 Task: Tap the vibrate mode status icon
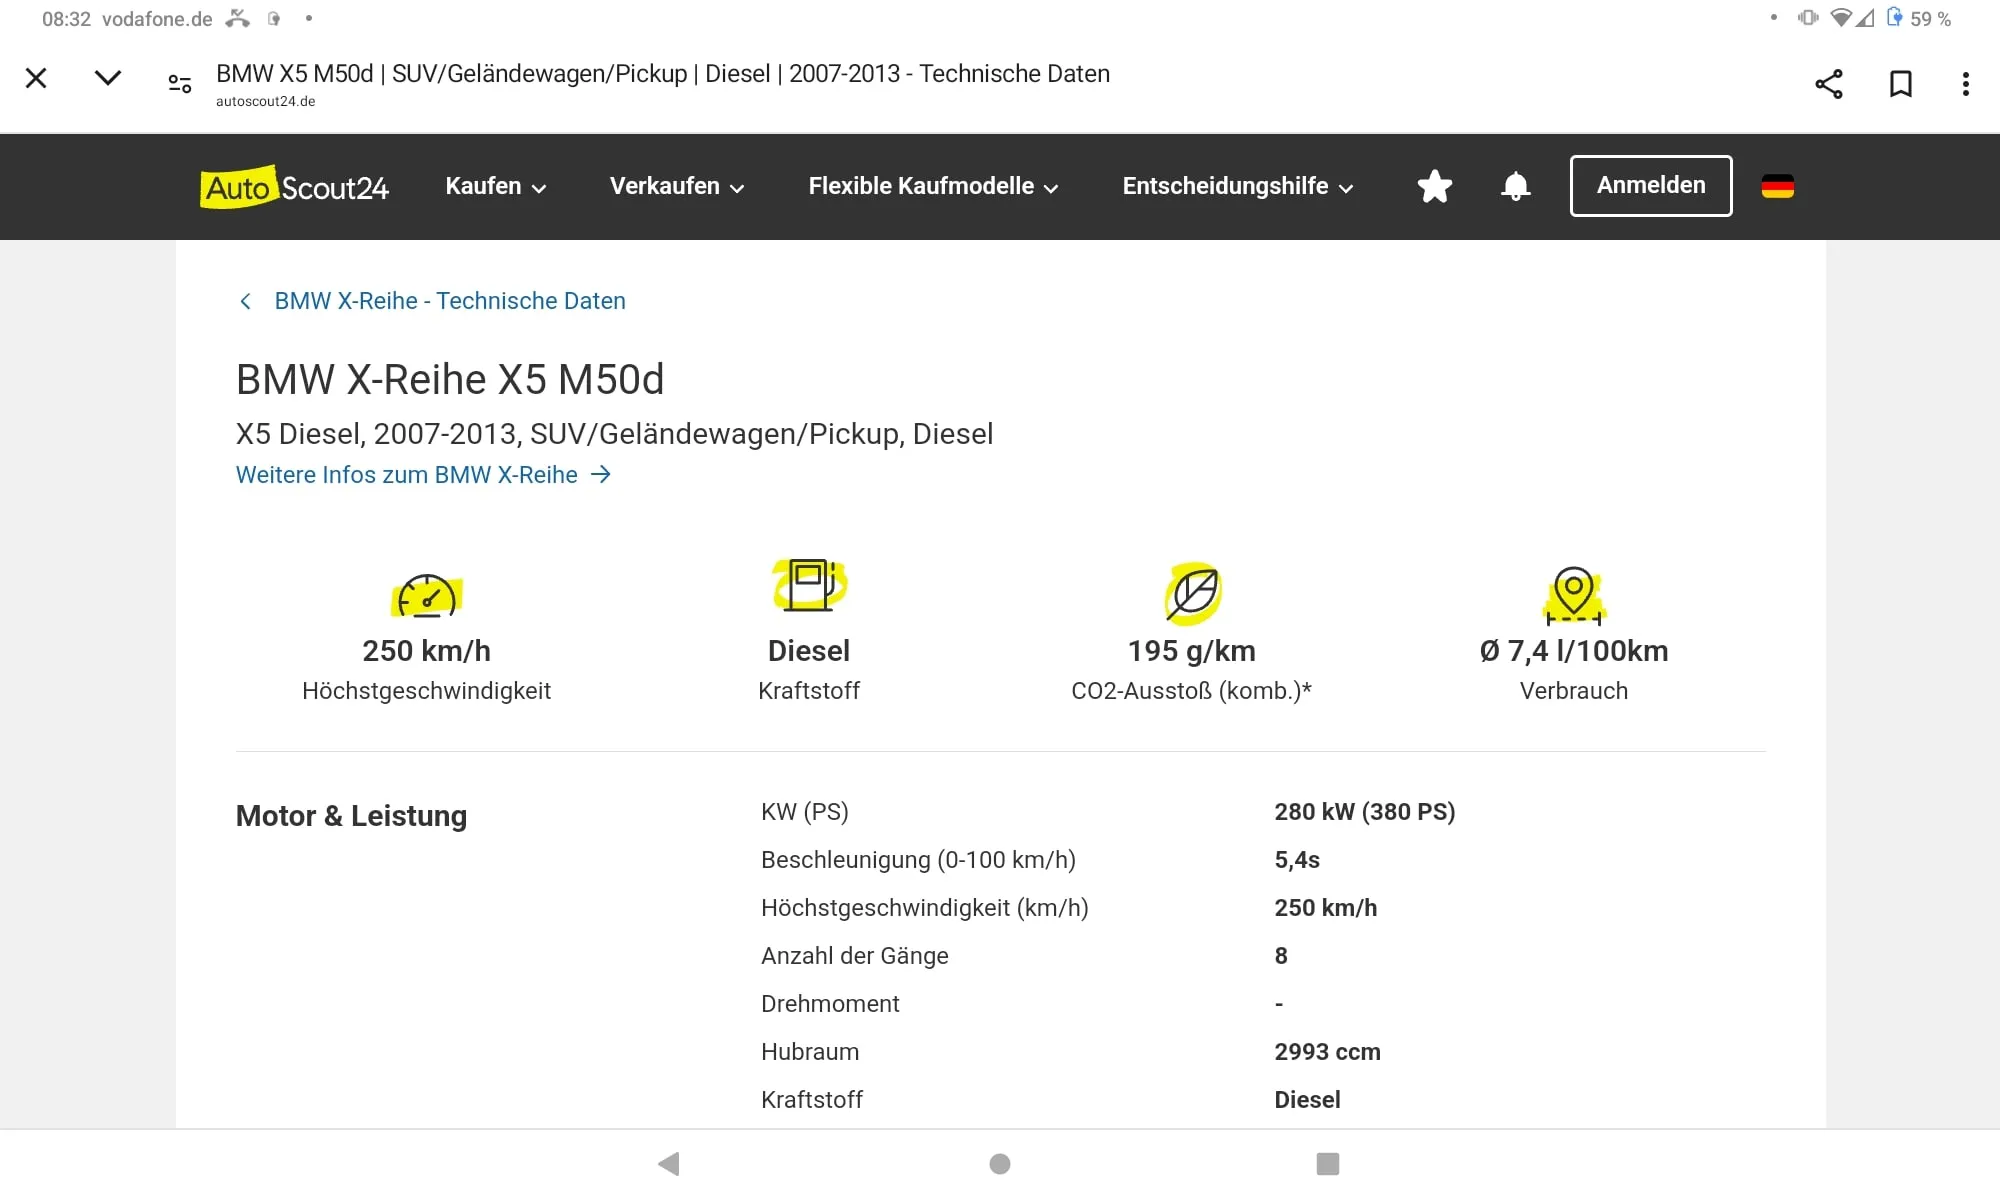tap(1808, 18)
